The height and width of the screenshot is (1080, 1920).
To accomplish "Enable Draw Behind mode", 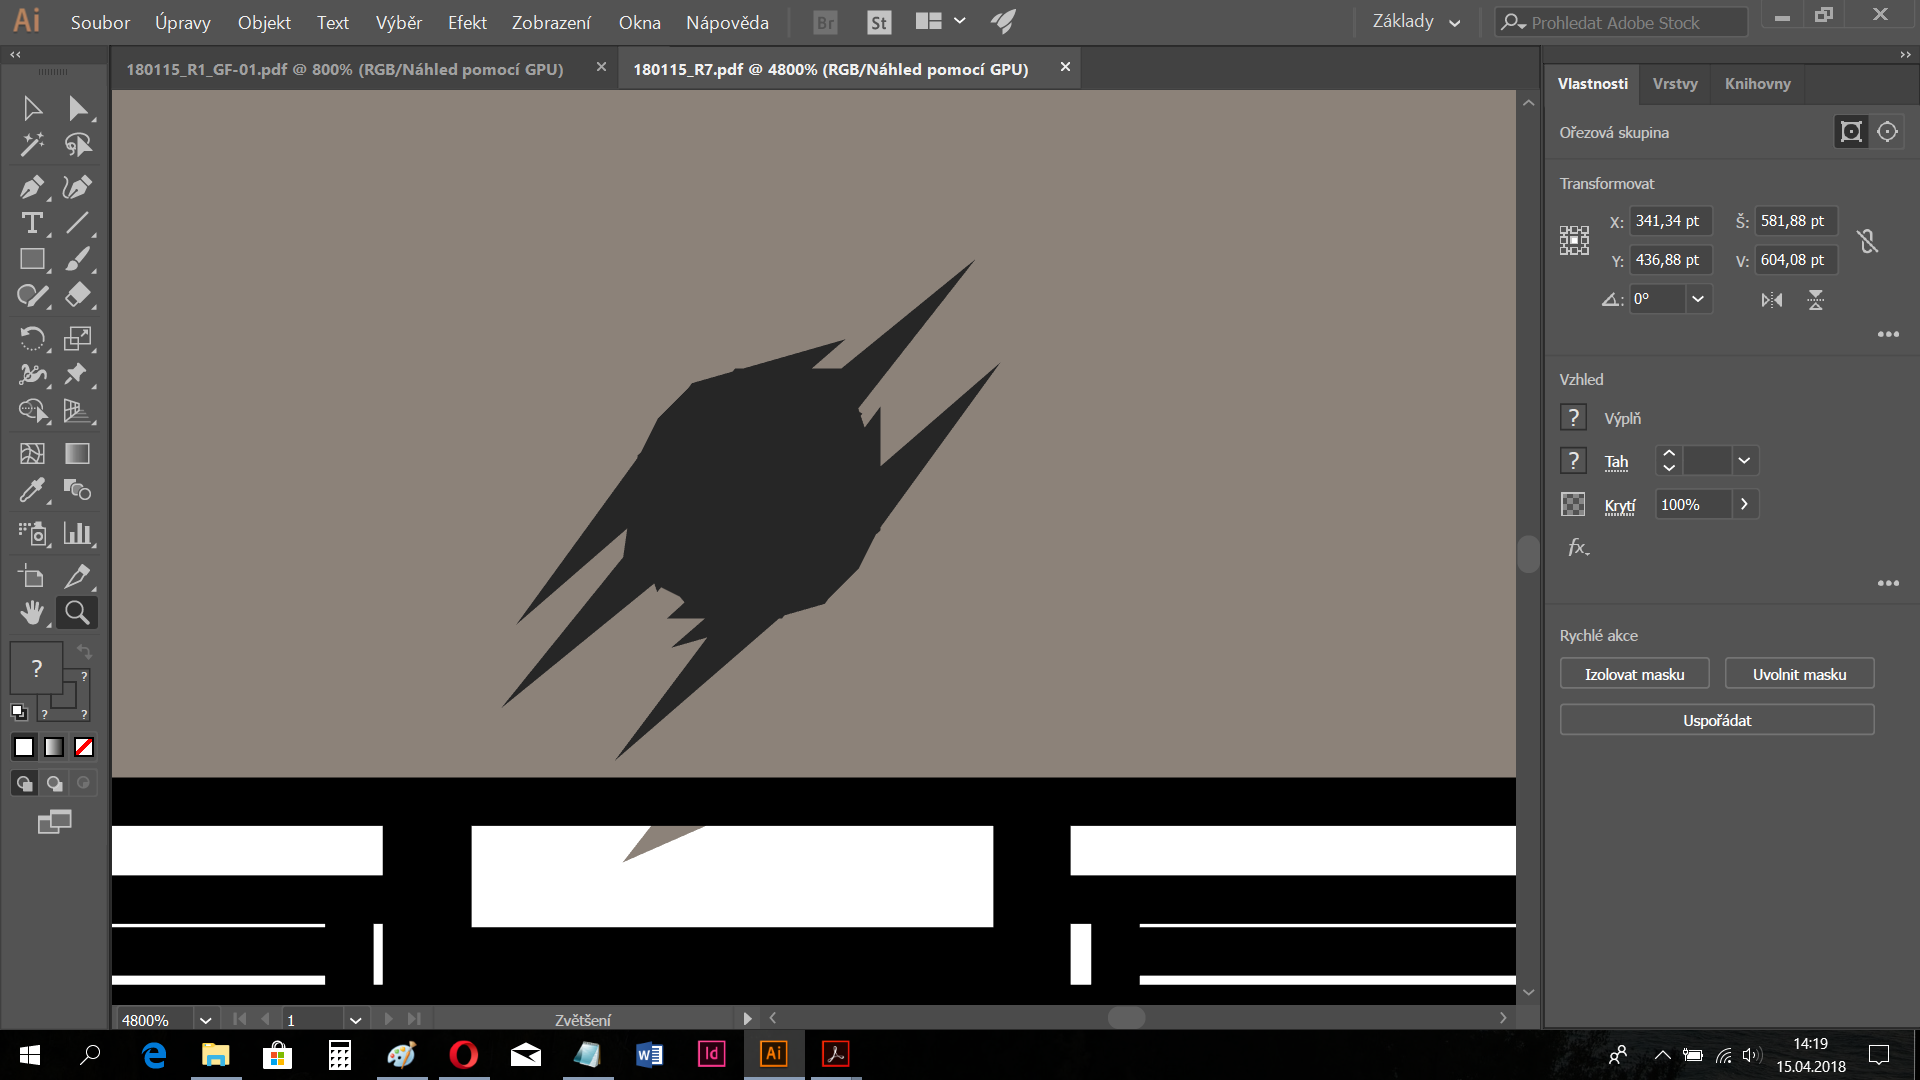I will coord(54,784).
